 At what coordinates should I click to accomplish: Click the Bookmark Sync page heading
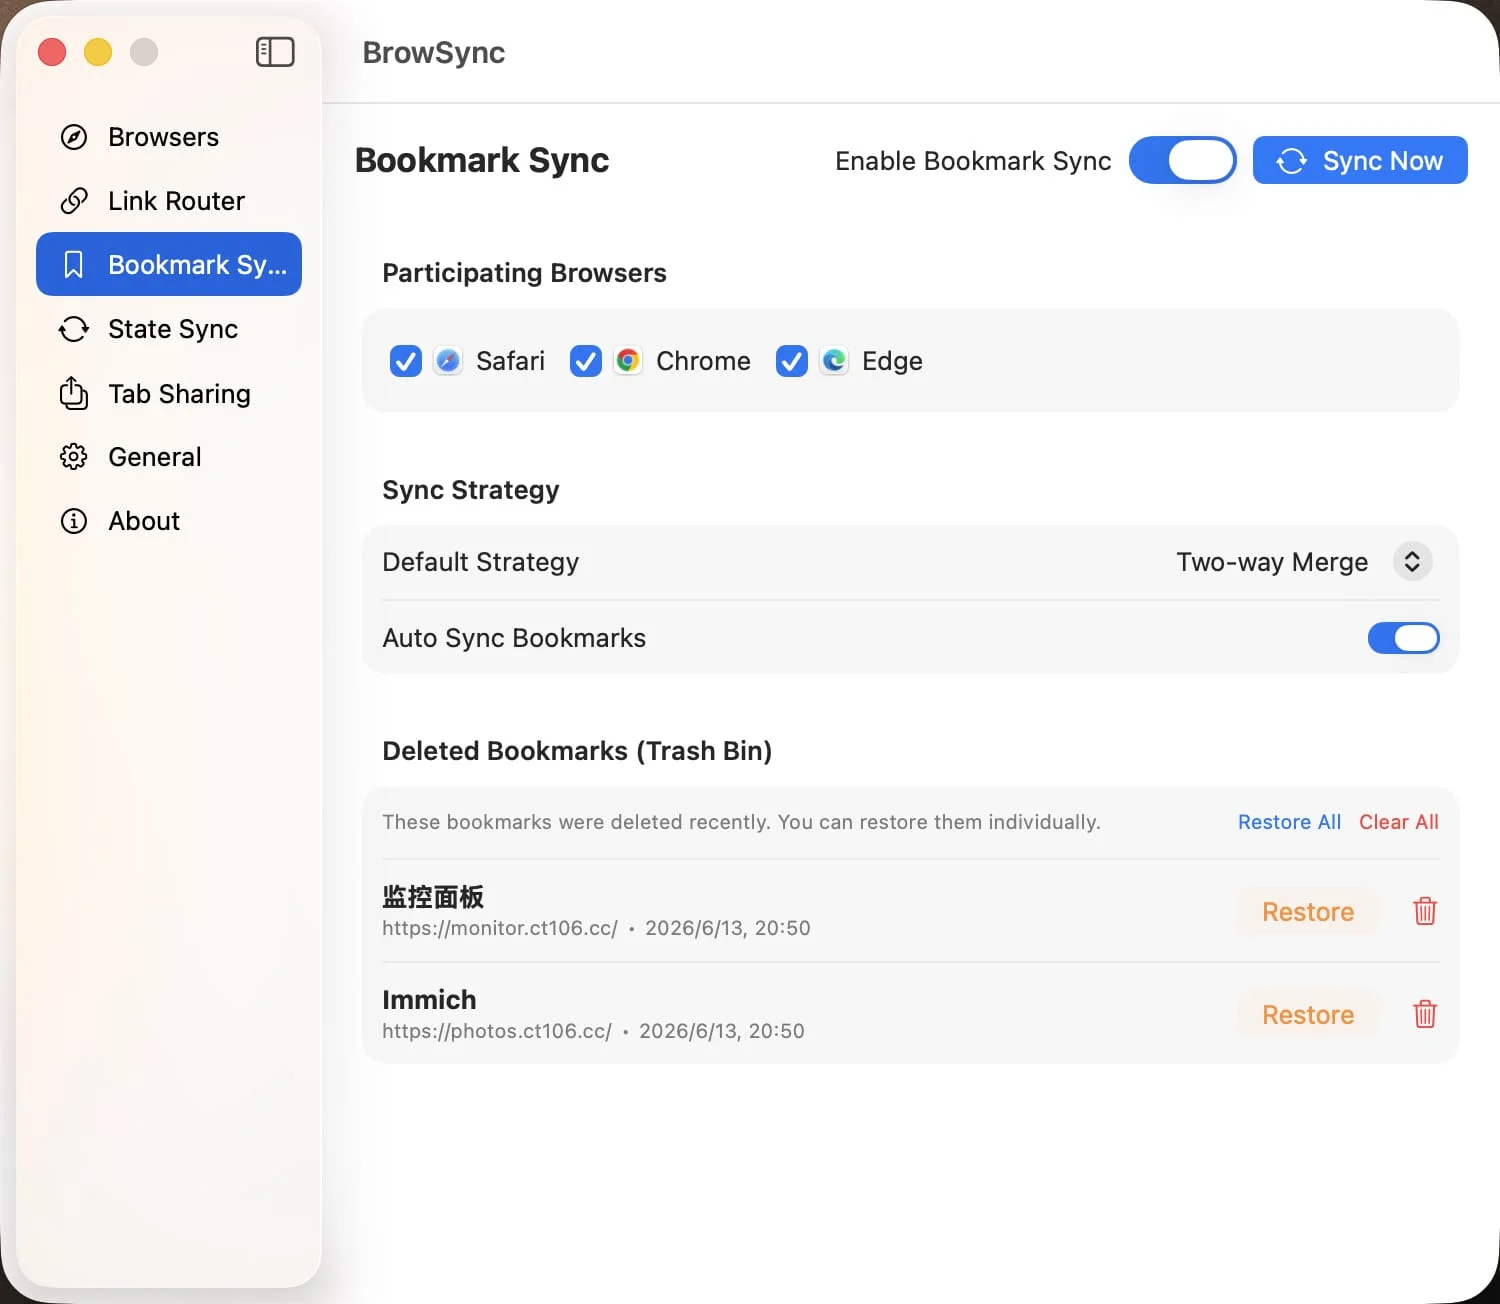pos(482,160)
